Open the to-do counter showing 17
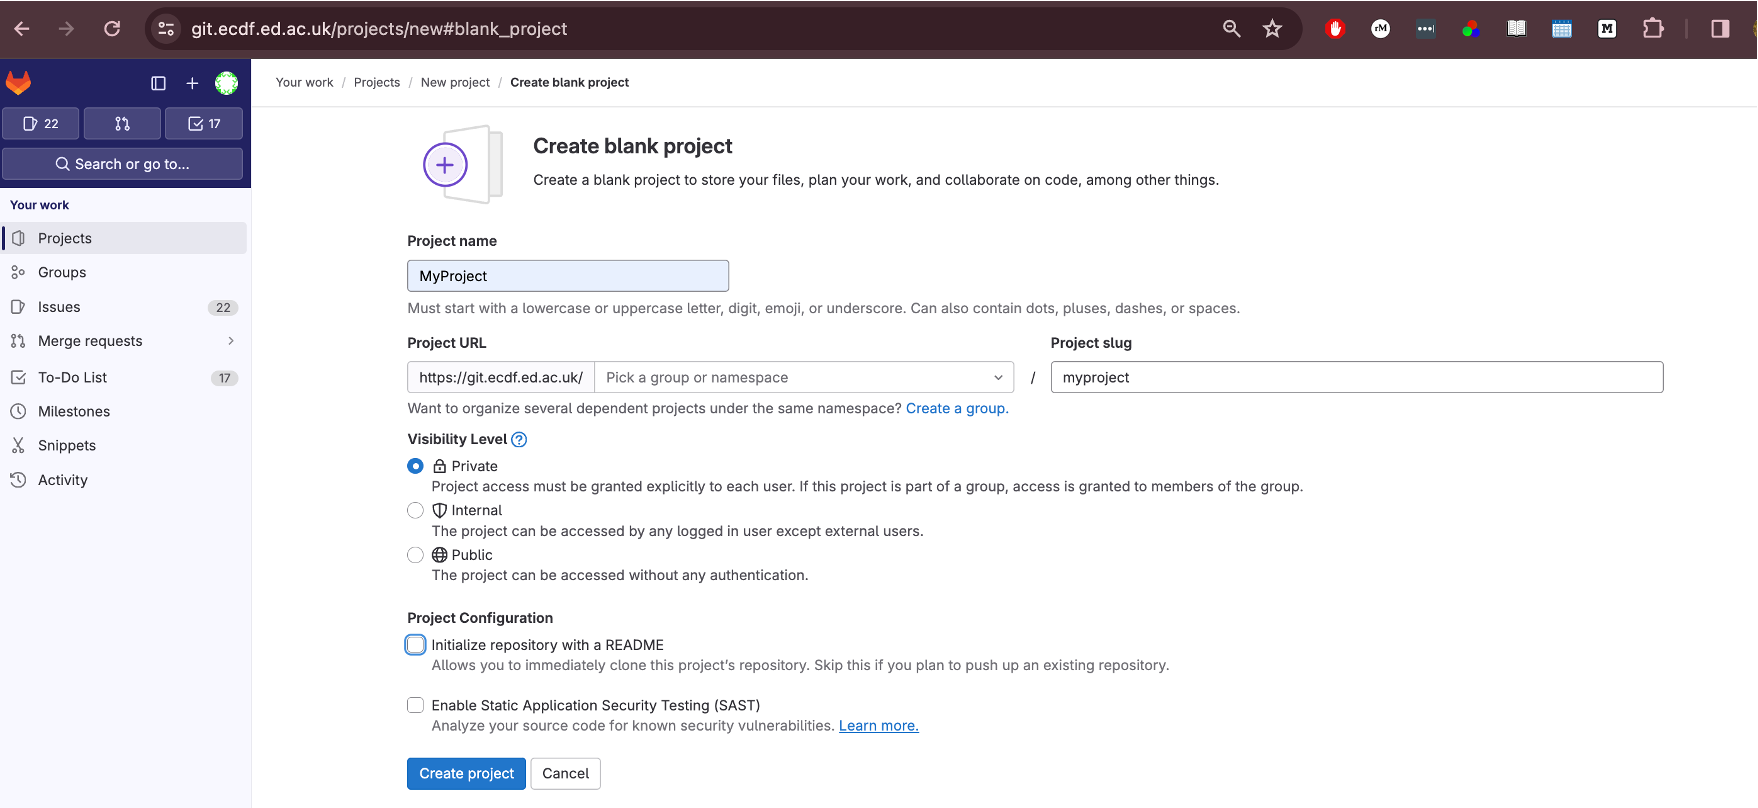1758x808 pixels. (204, 124)
